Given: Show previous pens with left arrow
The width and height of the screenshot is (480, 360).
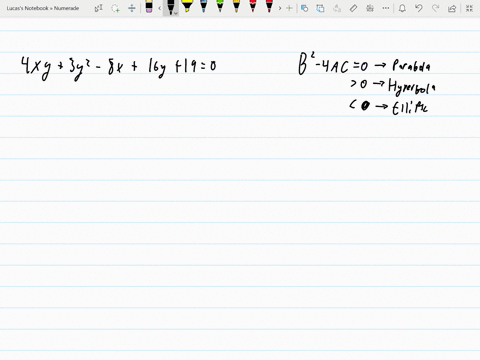Looking at the screenshot, I should (x=160, y=8).
